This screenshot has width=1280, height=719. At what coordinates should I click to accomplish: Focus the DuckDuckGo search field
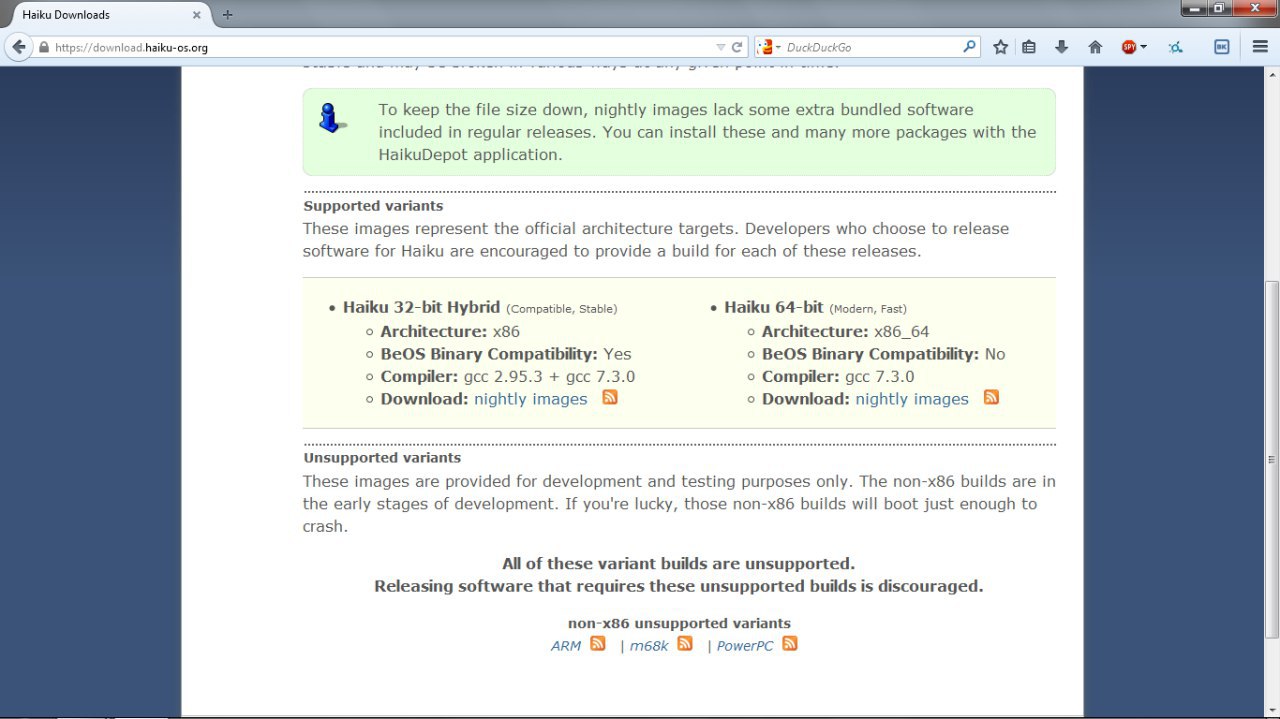(872, 47)
